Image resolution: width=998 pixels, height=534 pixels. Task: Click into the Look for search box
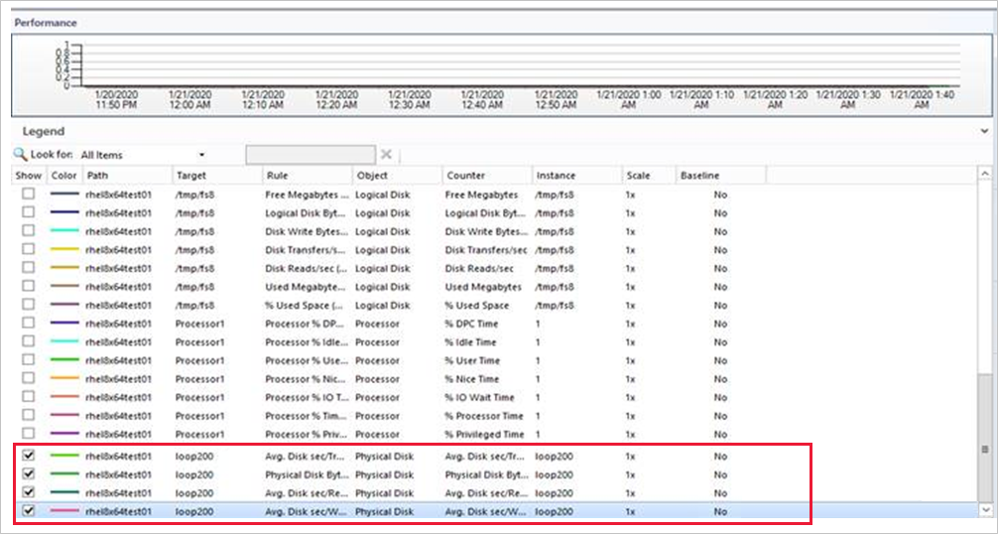310,155
